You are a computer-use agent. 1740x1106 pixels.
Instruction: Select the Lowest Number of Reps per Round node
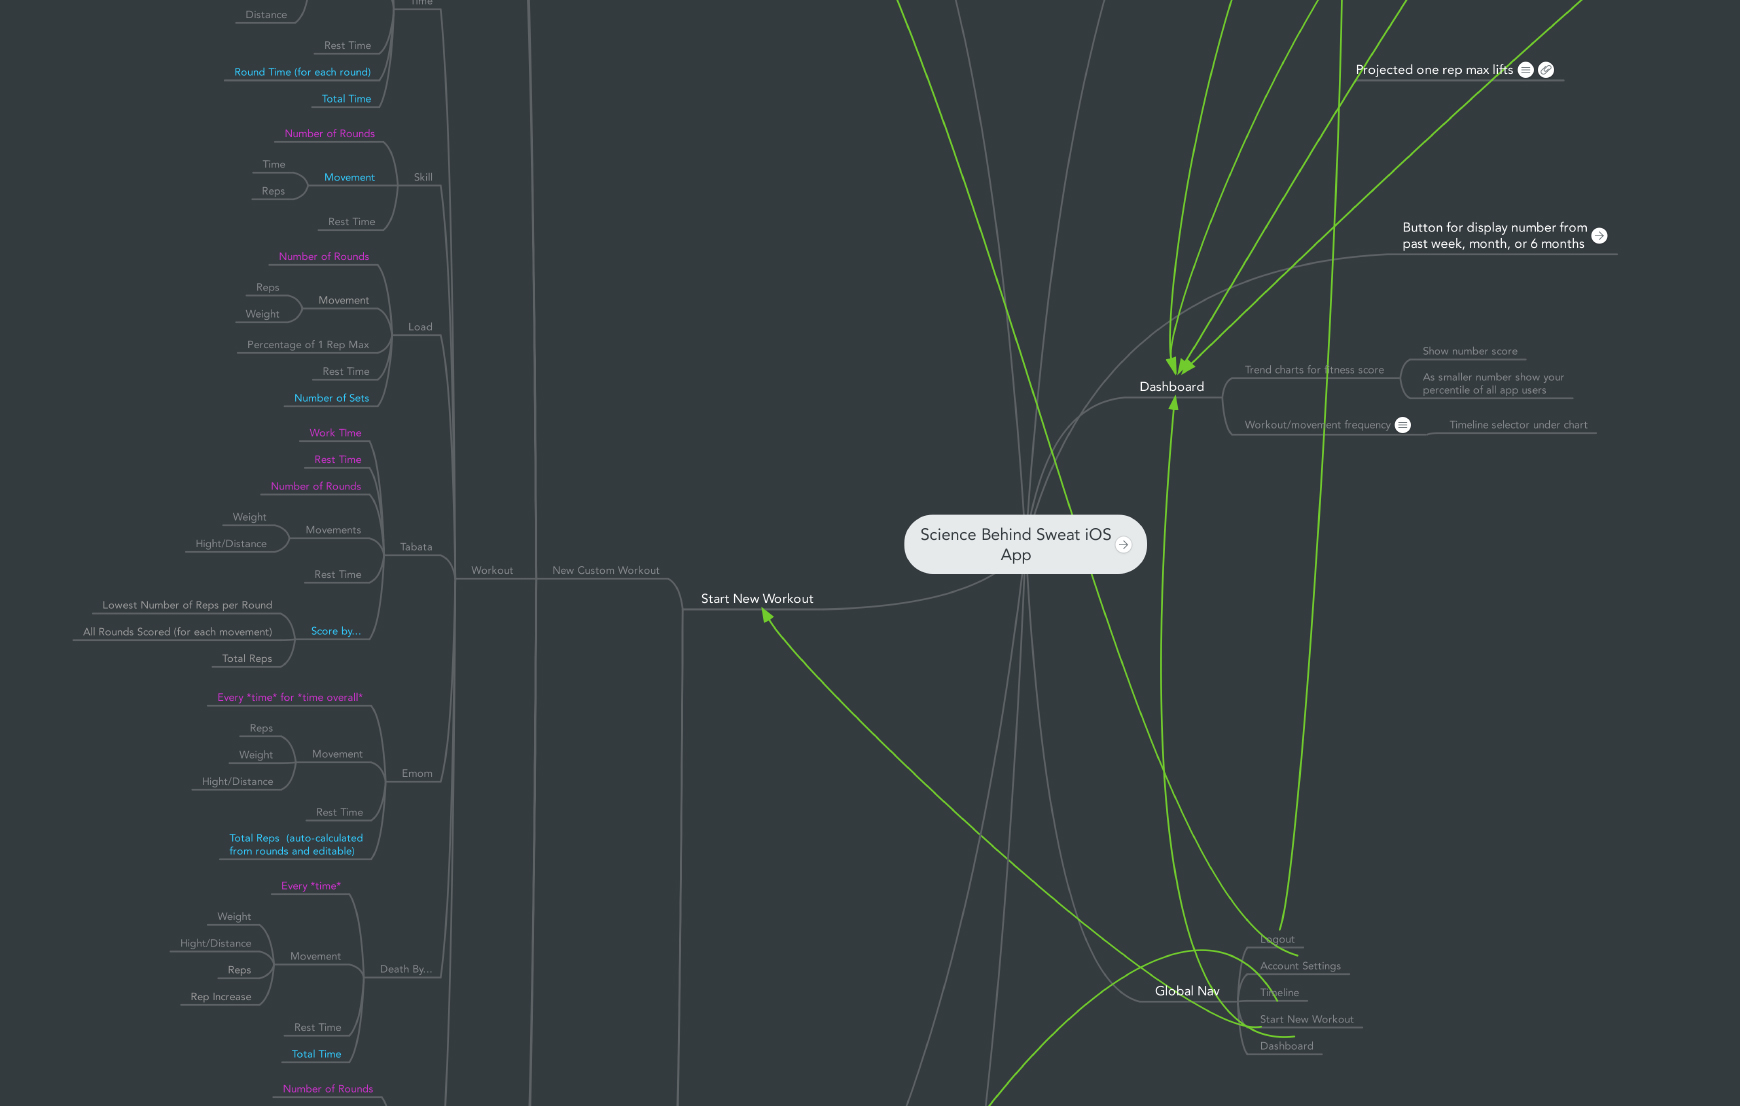(x=187, y=605)
